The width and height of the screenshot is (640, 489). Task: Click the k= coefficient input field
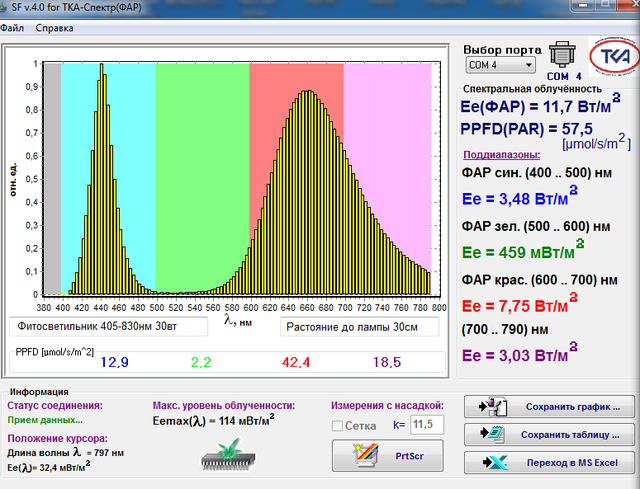pyautogui.click(x=427, y=425)
